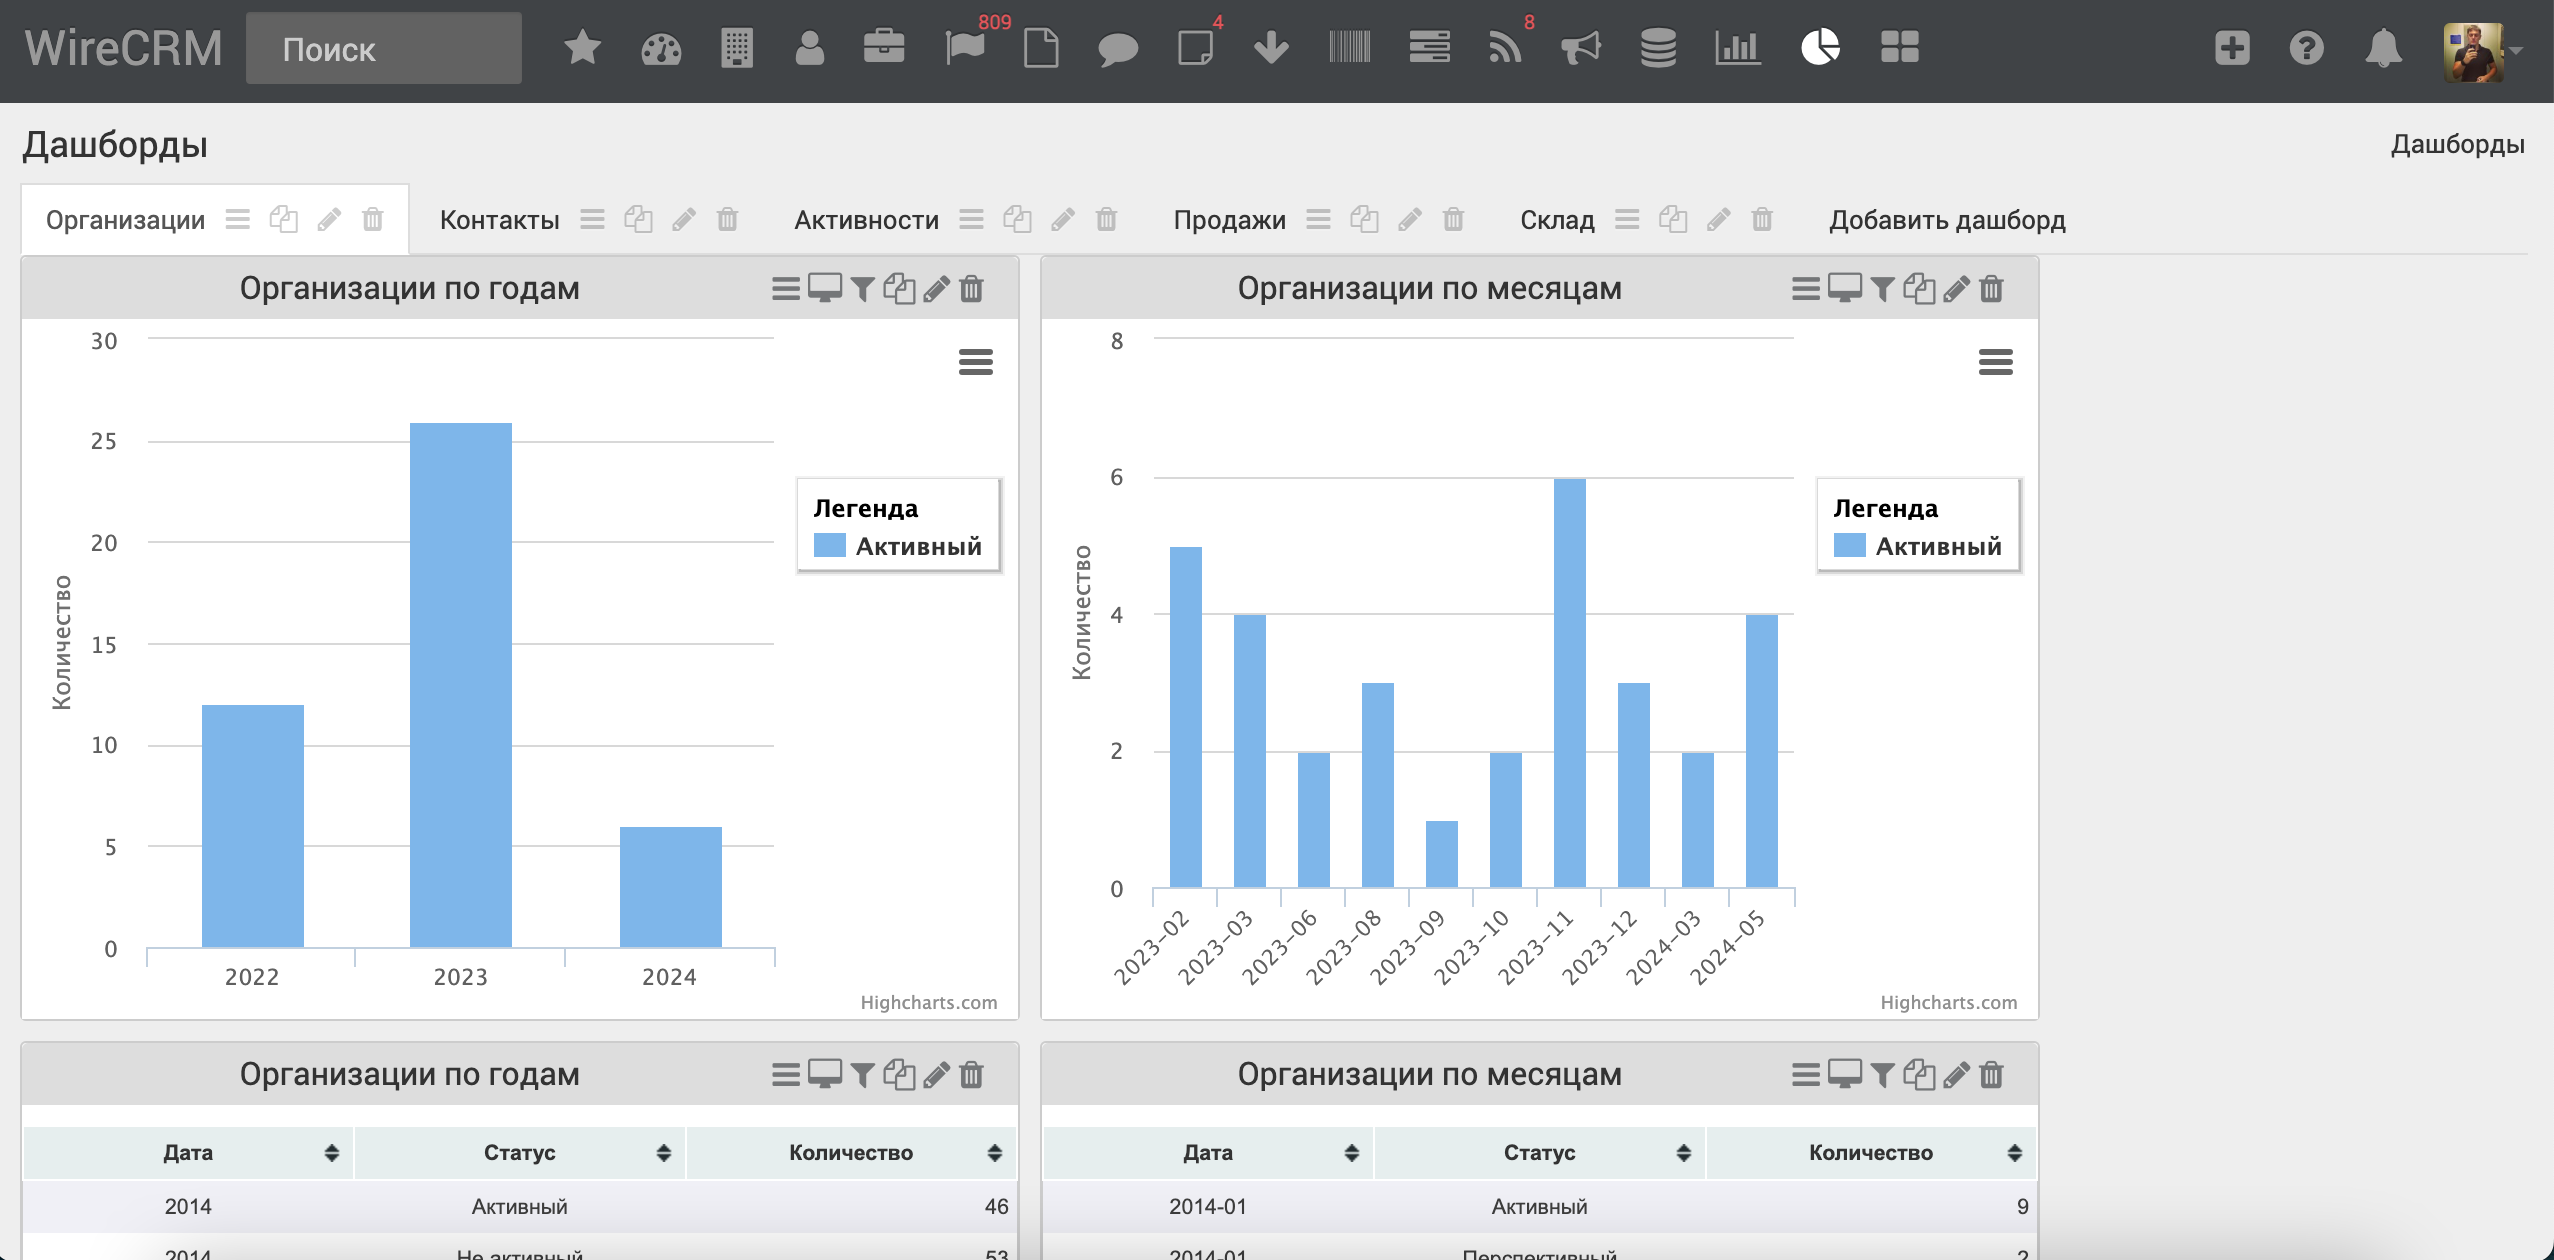
Task: Edit the Продажи dashboard with pencil icon
Action: (1409, 219)
